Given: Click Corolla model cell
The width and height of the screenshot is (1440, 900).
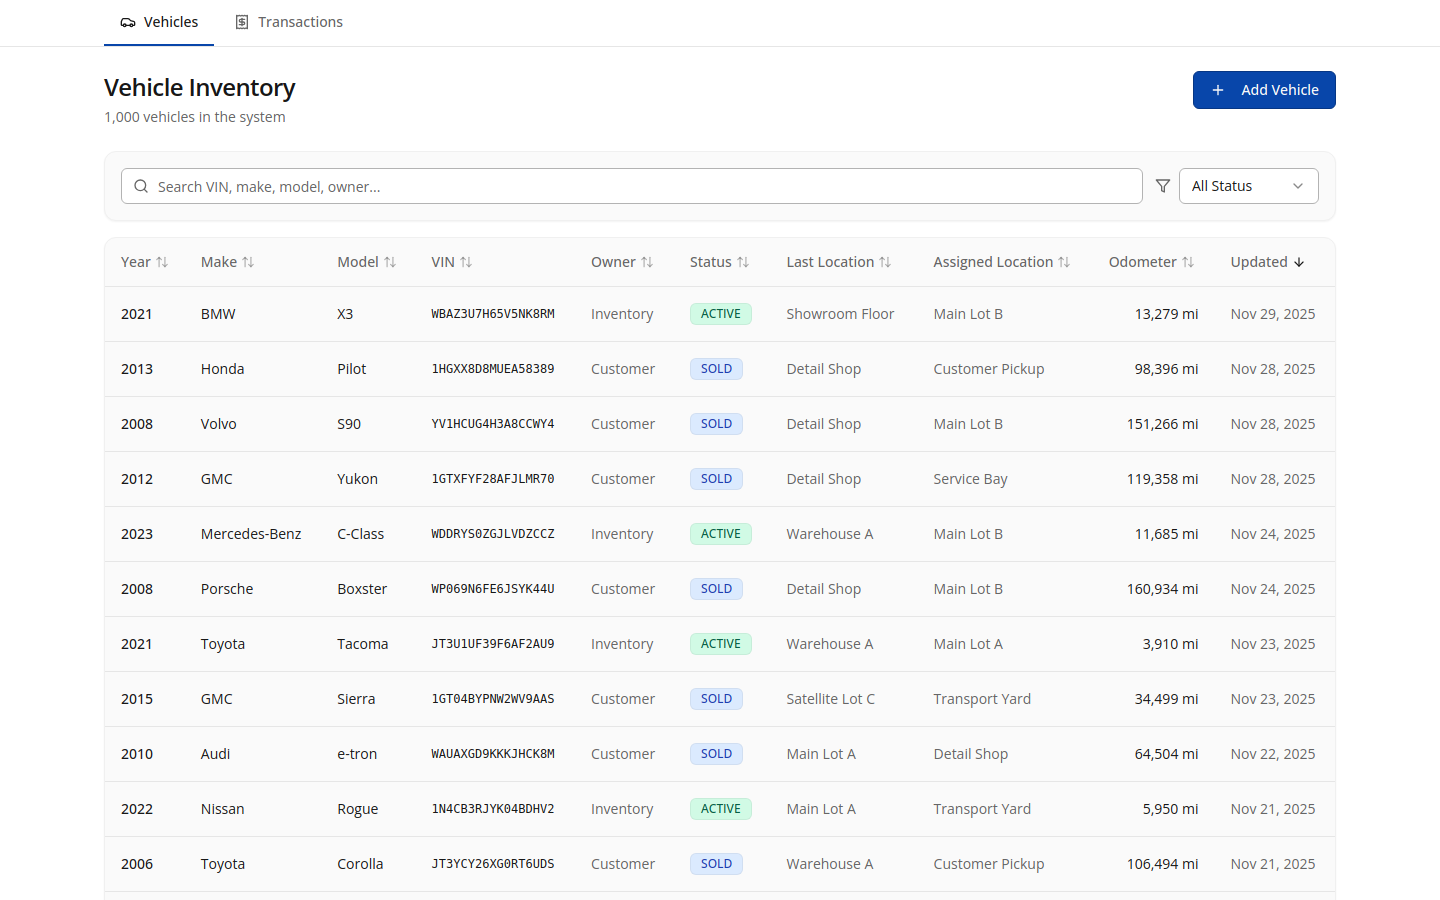Looking at the screenshot, I should tap(360, 864).
